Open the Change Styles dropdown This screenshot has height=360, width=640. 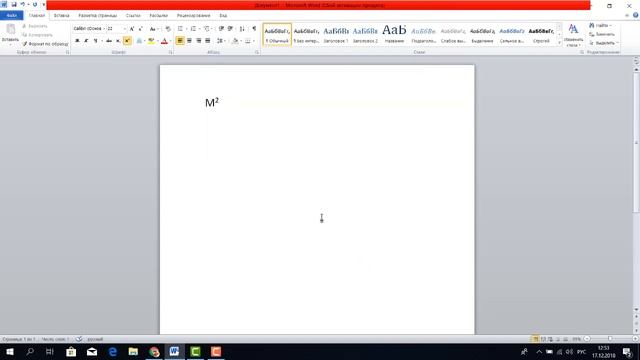[x=573, y=35]
